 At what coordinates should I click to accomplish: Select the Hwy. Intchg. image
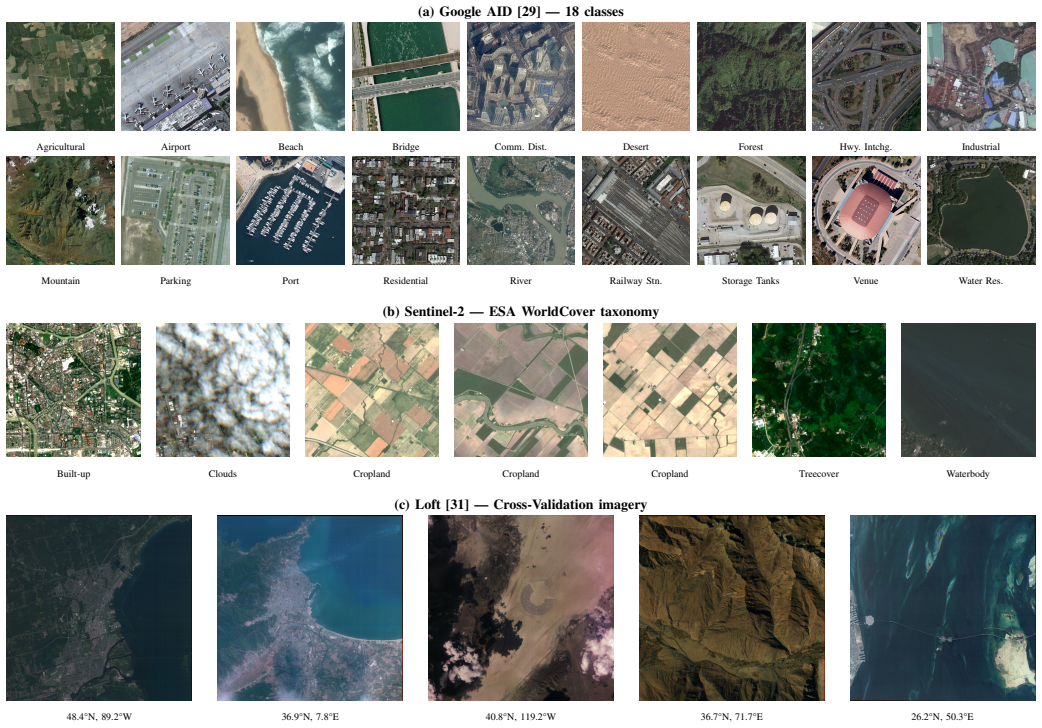point(866,76)
